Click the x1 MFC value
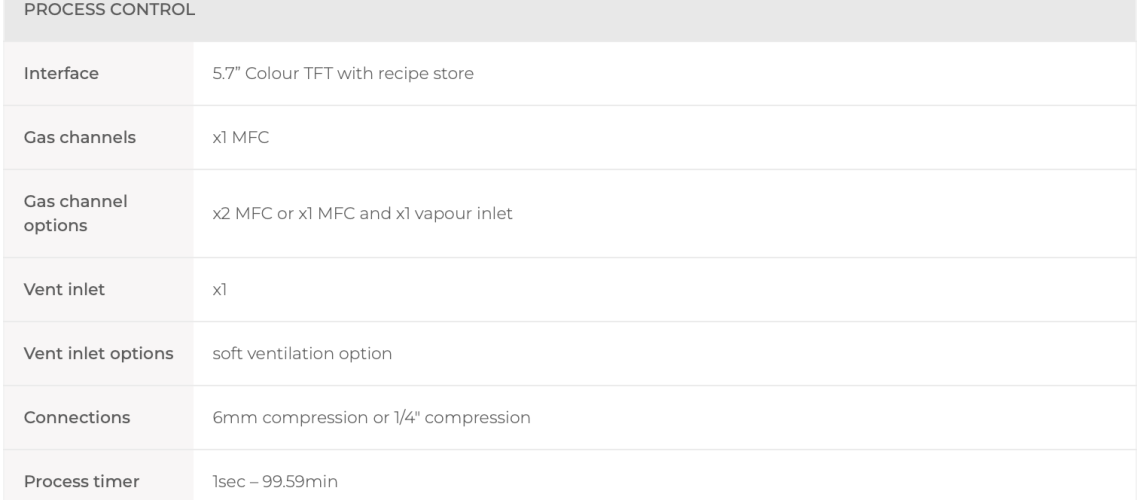This screenshot has width=1140, height=500. tap(241, 137)
